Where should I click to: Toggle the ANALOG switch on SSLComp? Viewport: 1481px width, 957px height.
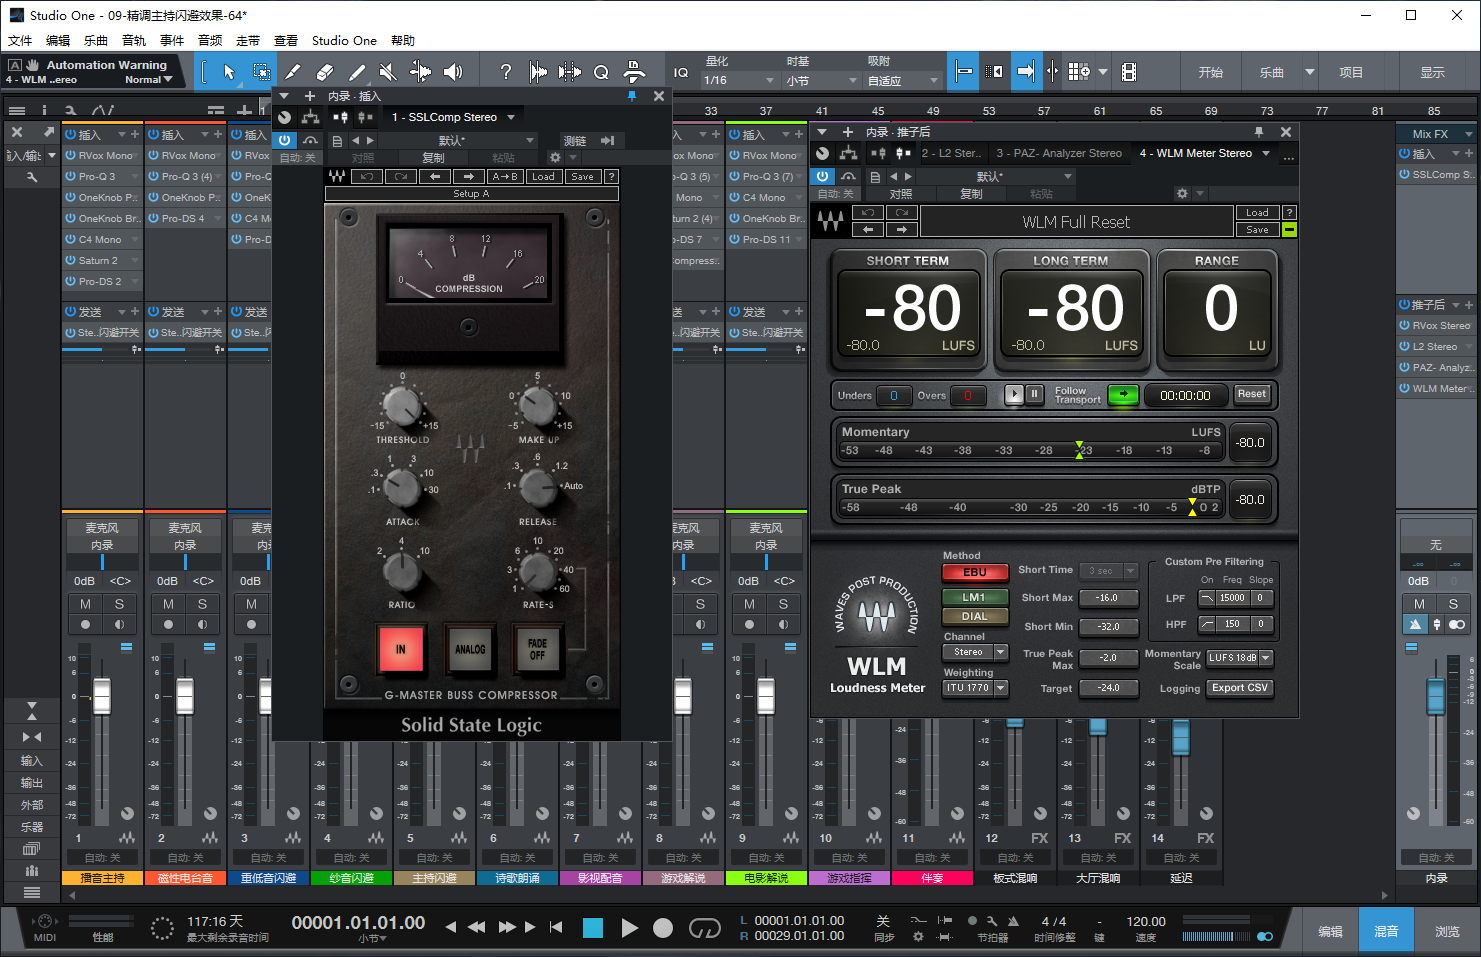(470, 649)
